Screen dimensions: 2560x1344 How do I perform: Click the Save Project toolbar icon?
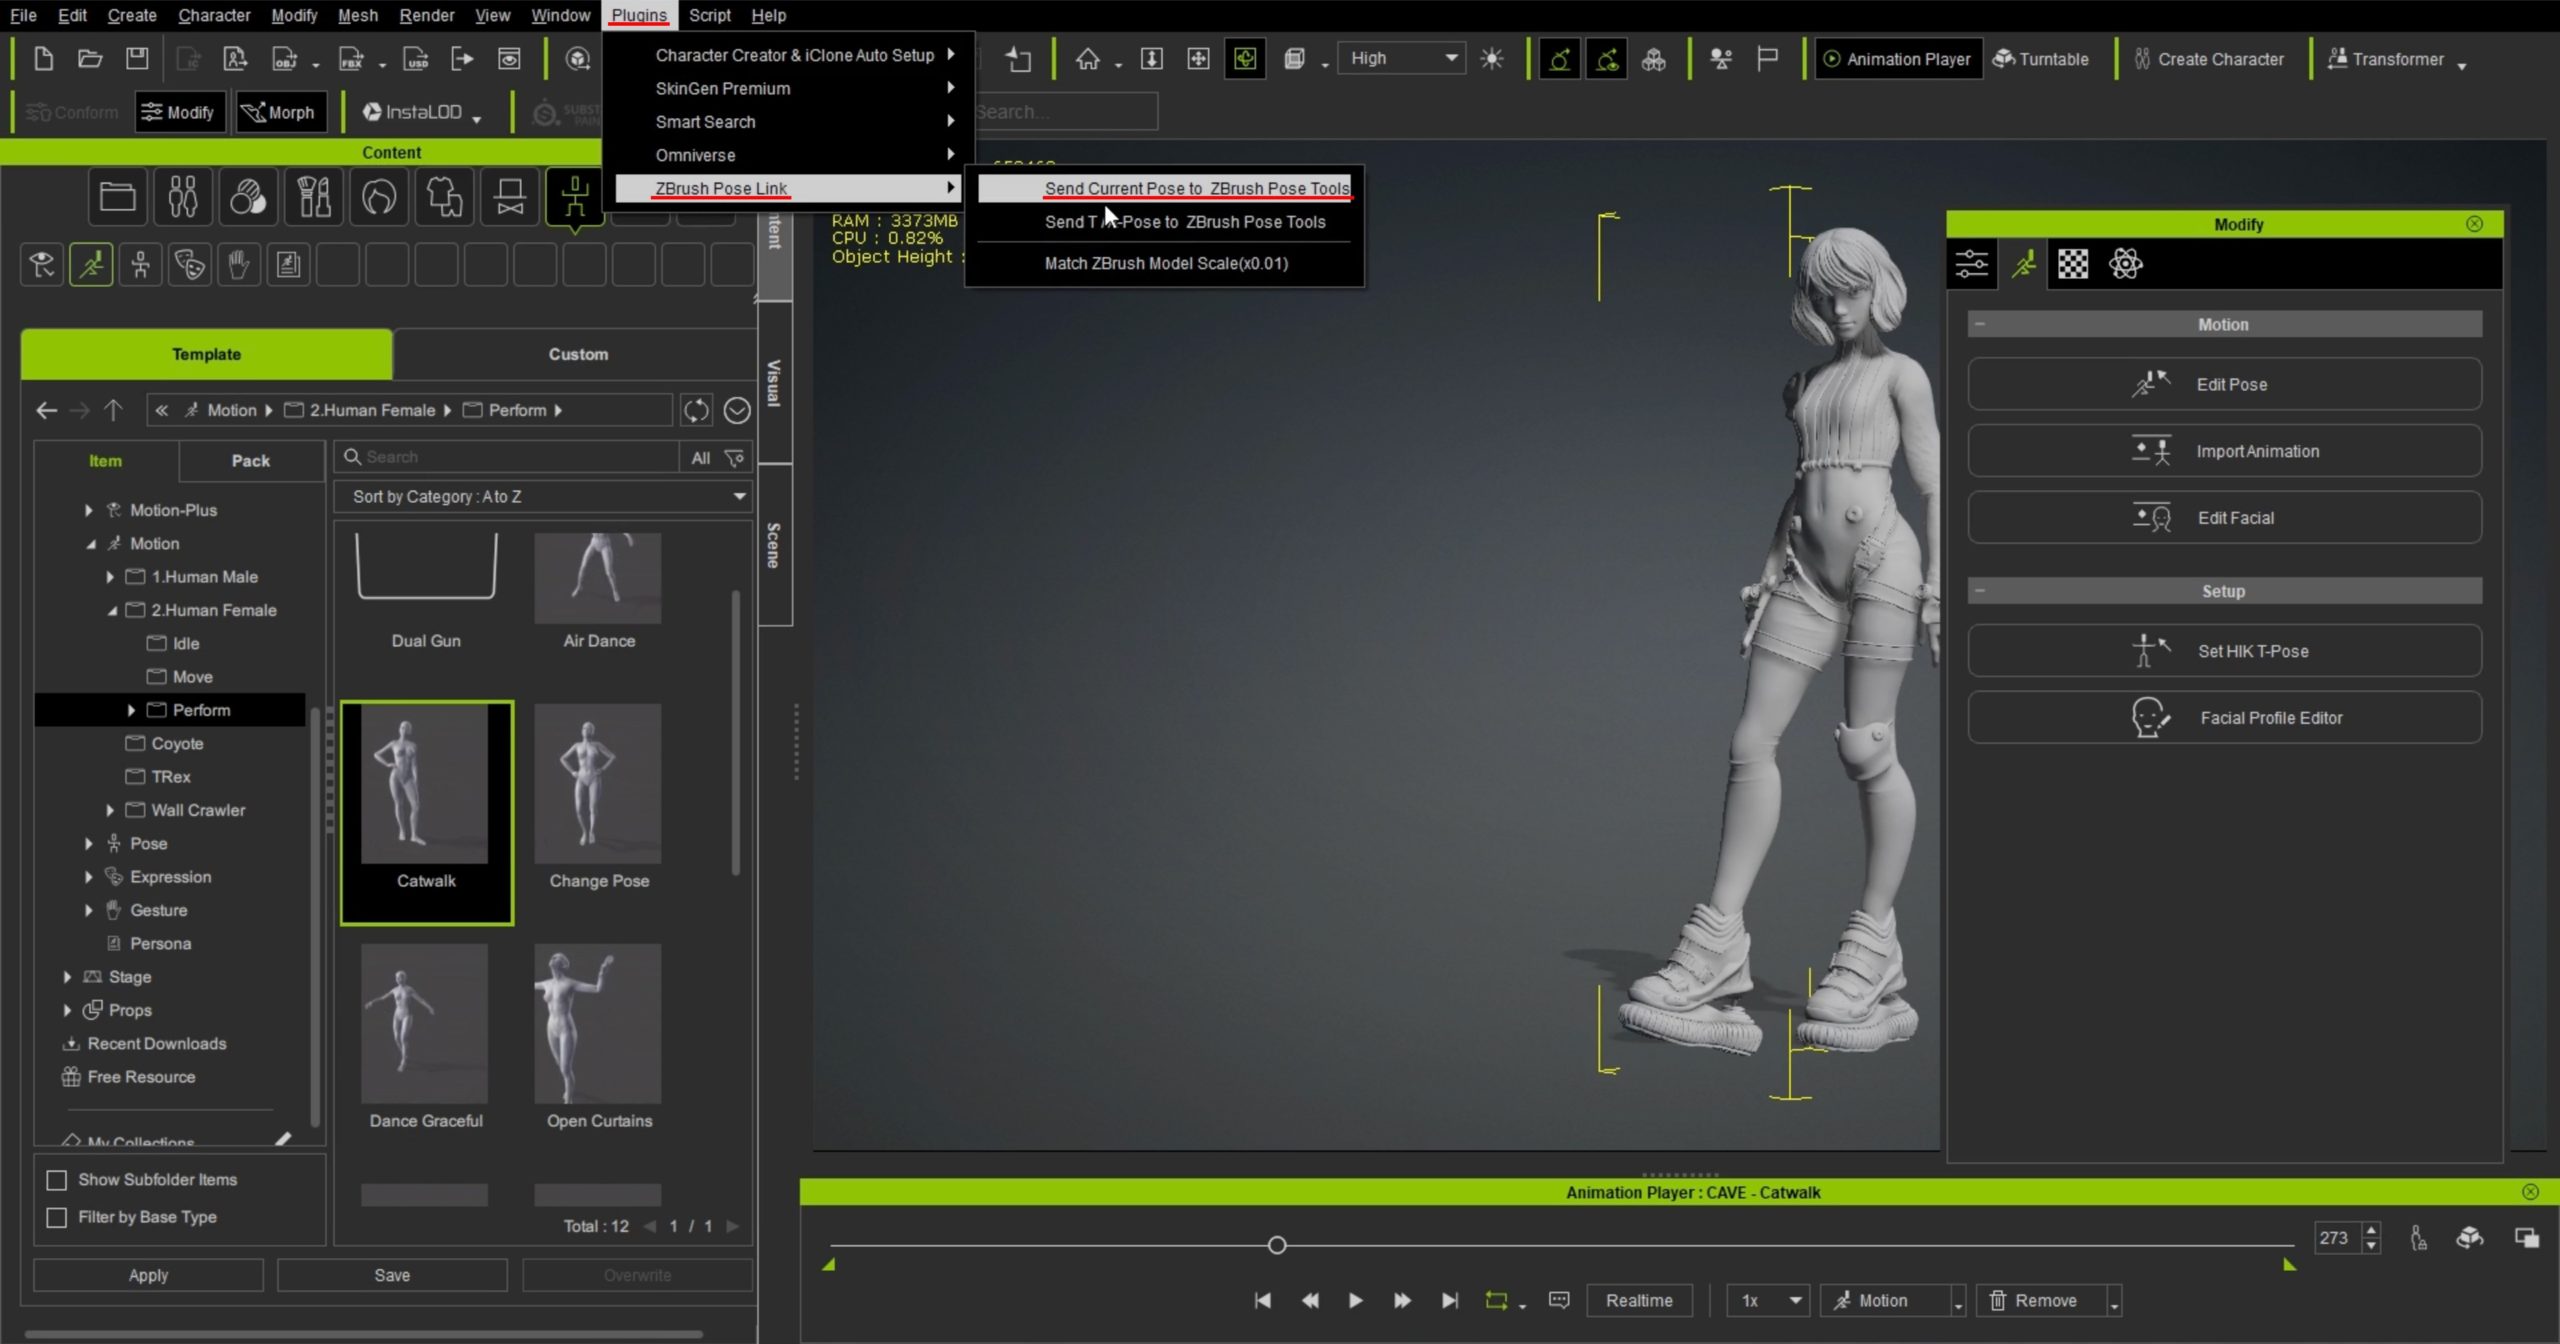coord(137,59)
